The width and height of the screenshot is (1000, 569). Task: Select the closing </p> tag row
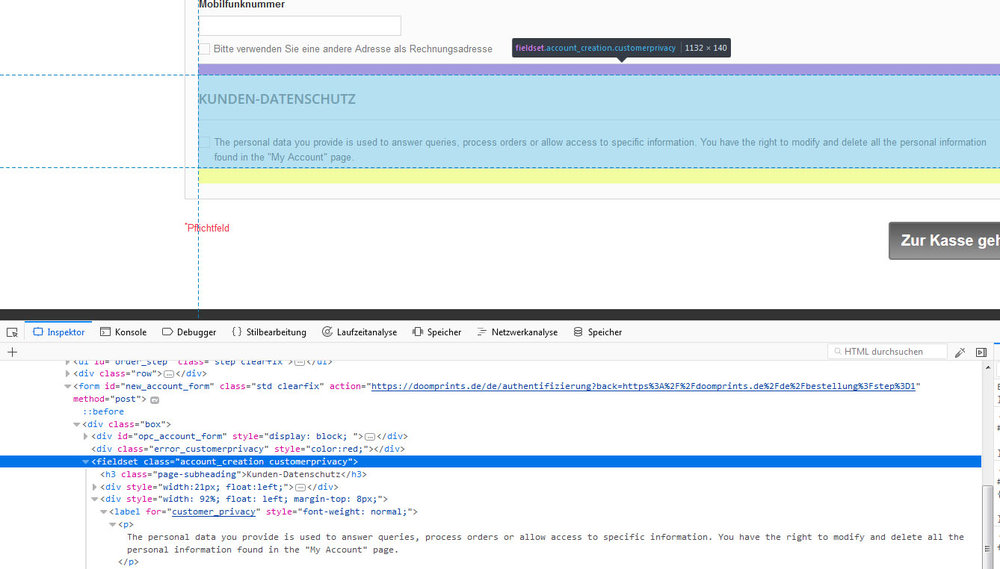pos(128,563)
